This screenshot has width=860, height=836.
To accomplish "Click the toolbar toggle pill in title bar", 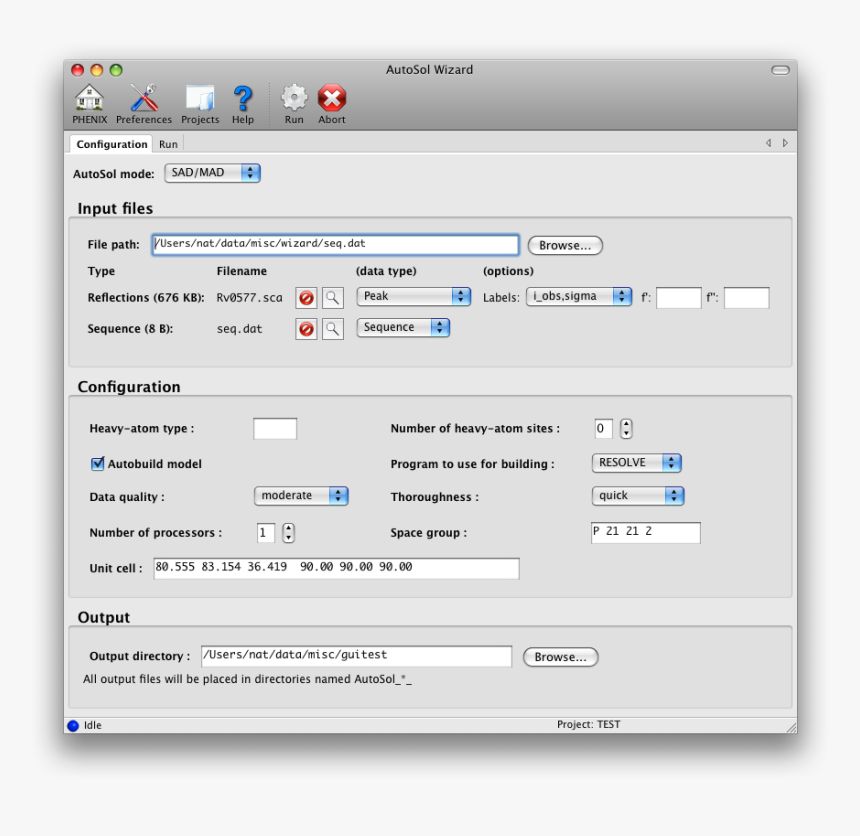I will point(780,70).
